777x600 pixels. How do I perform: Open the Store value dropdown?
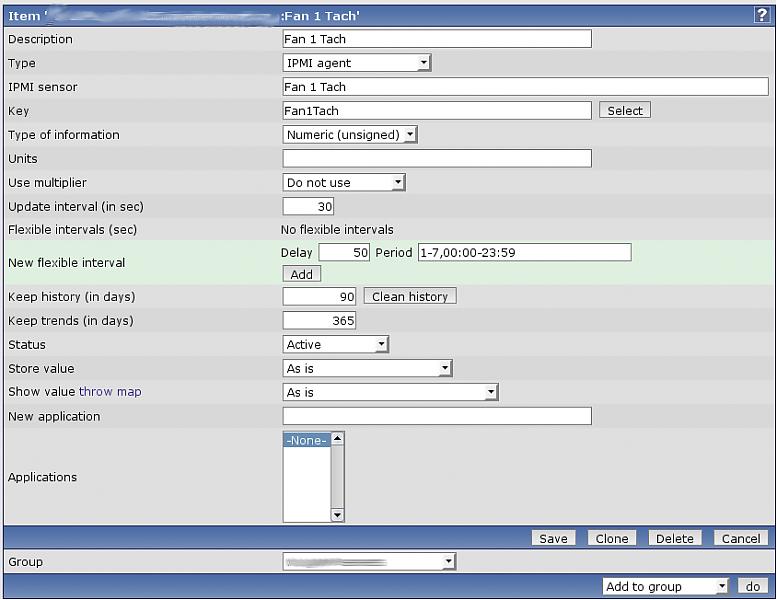click(368, 368)
